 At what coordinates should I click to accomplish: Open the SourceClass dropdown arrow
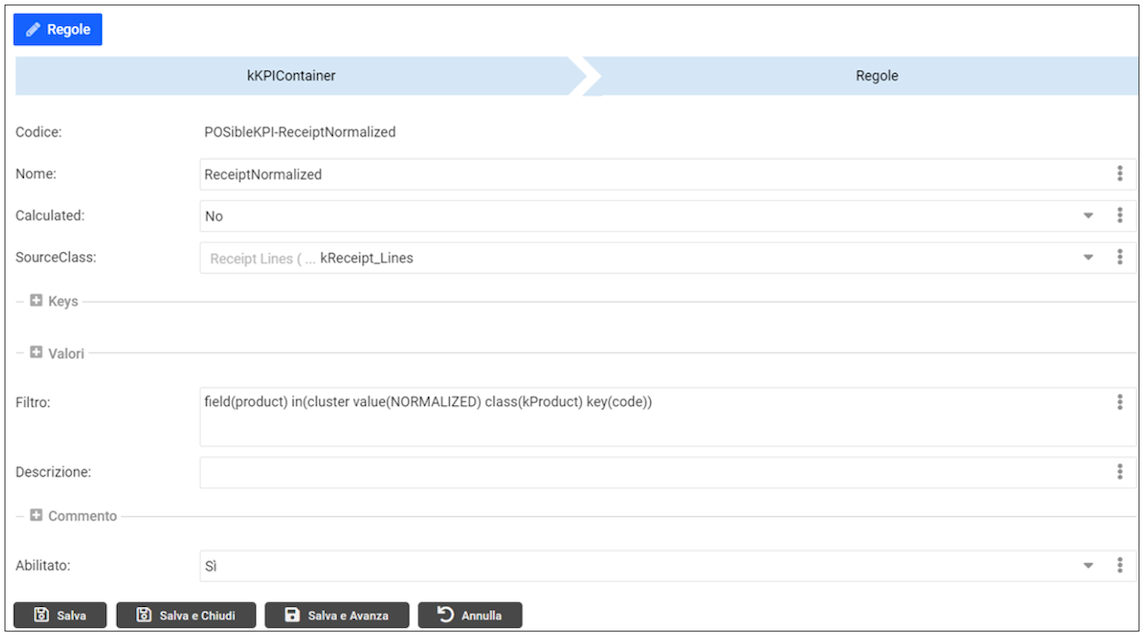pos(1088,258)
